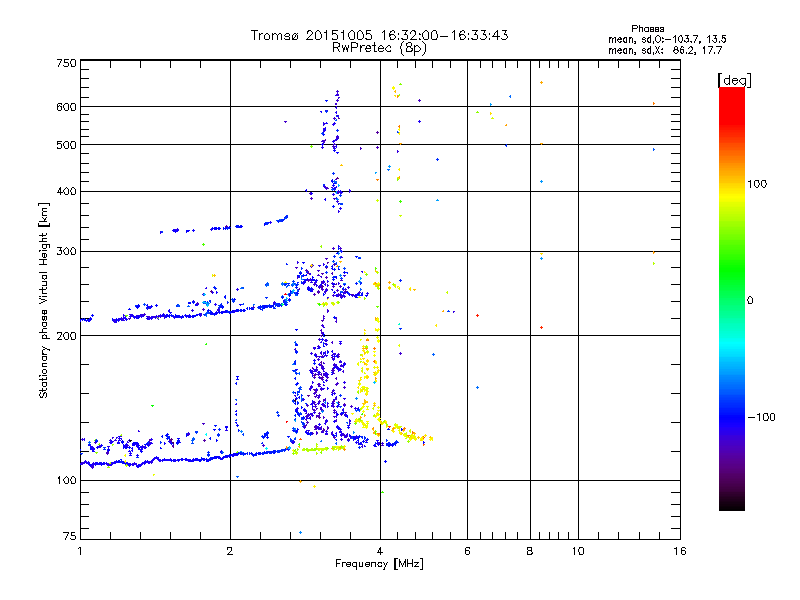Click the x-axis tick label '1'

pos(80,551)
